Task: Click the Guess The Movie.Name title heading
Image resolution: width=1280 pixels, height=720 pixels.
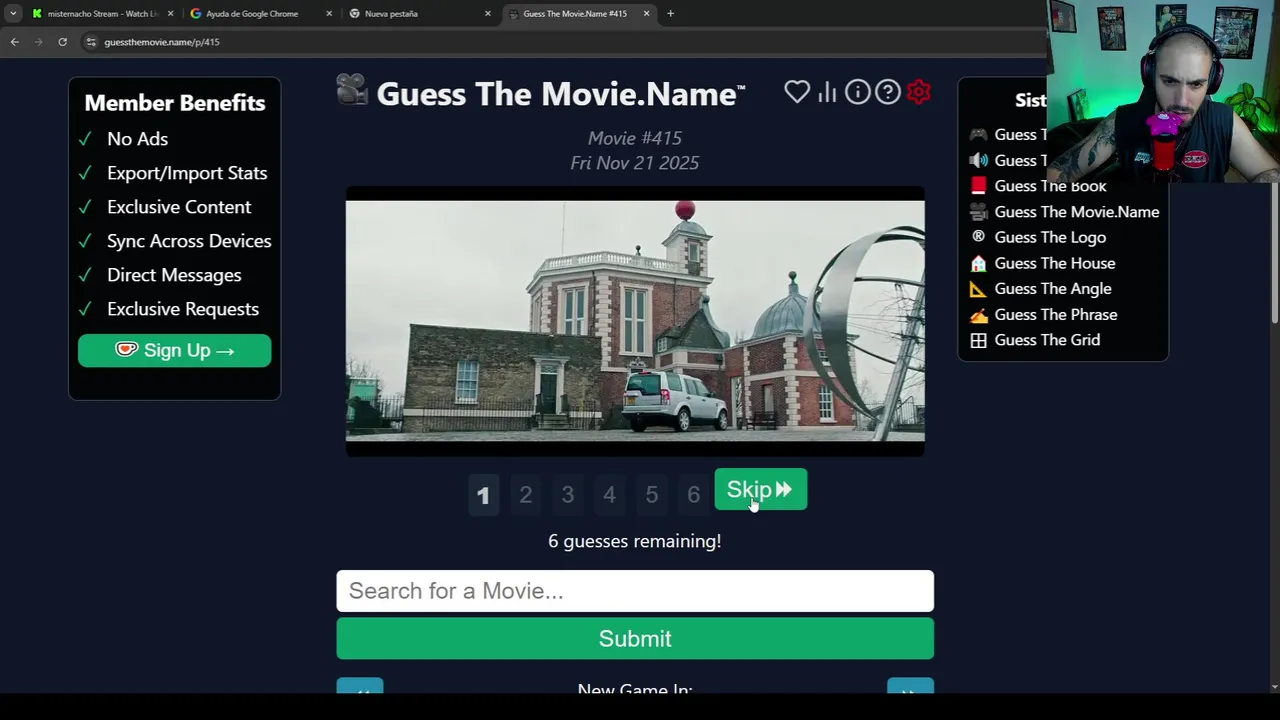Action: coord(560,93)
